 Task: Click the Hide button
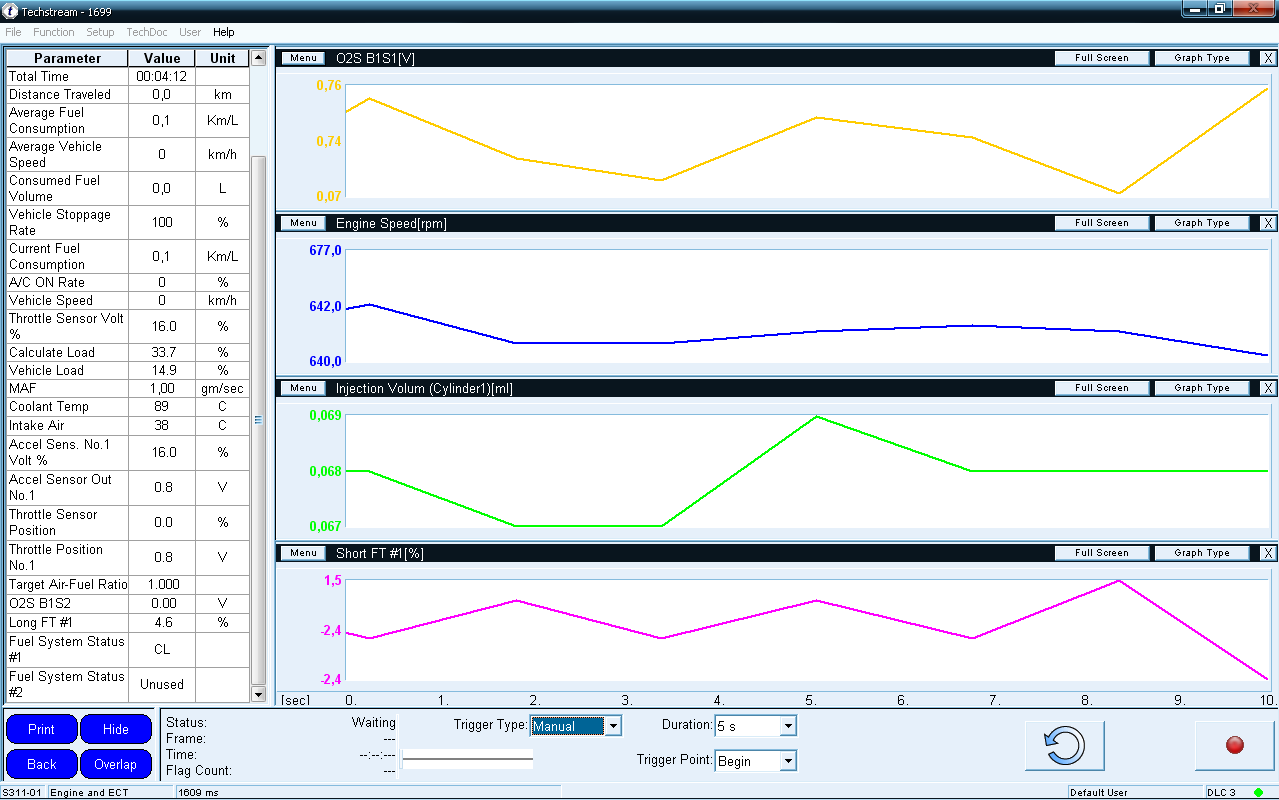tap(116, 729)
